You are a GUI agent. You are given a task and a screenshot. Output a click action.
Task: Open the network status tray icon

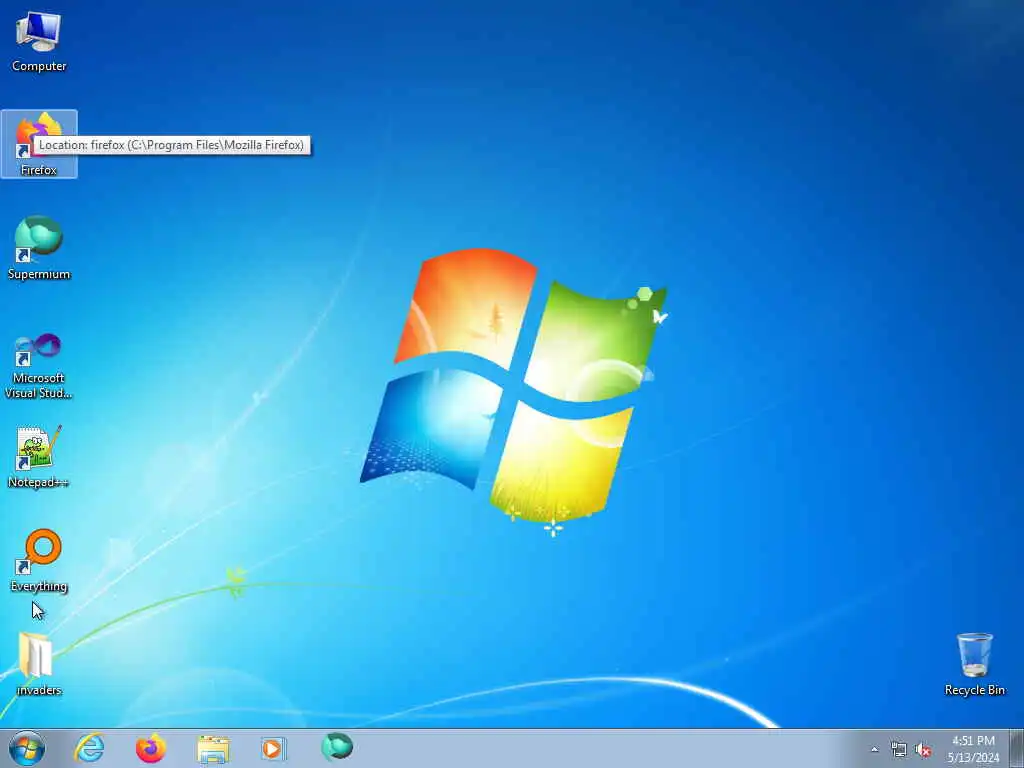[899, 750]
